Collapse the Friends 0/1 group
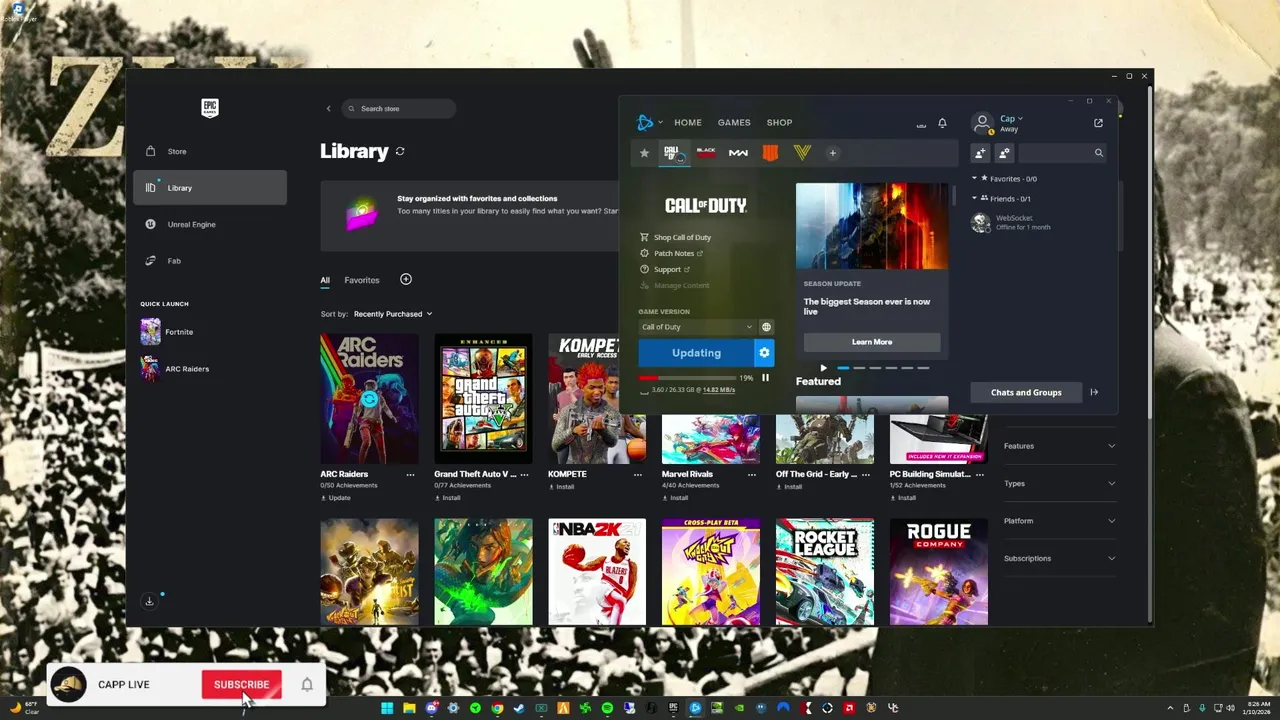1280x720 pixels. pos(1001,199)
